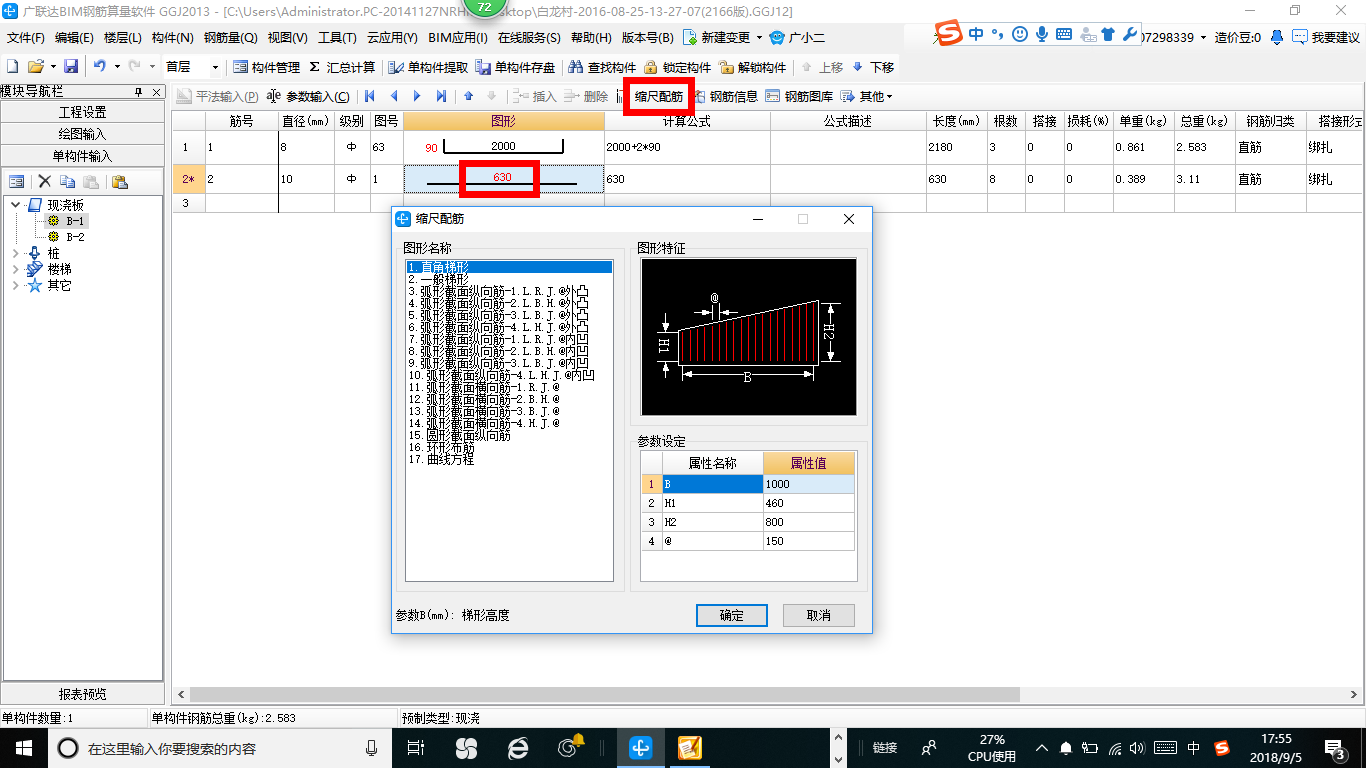Select B-1 in the component tree
The image size is (1366, 768).
pos(75,221)
